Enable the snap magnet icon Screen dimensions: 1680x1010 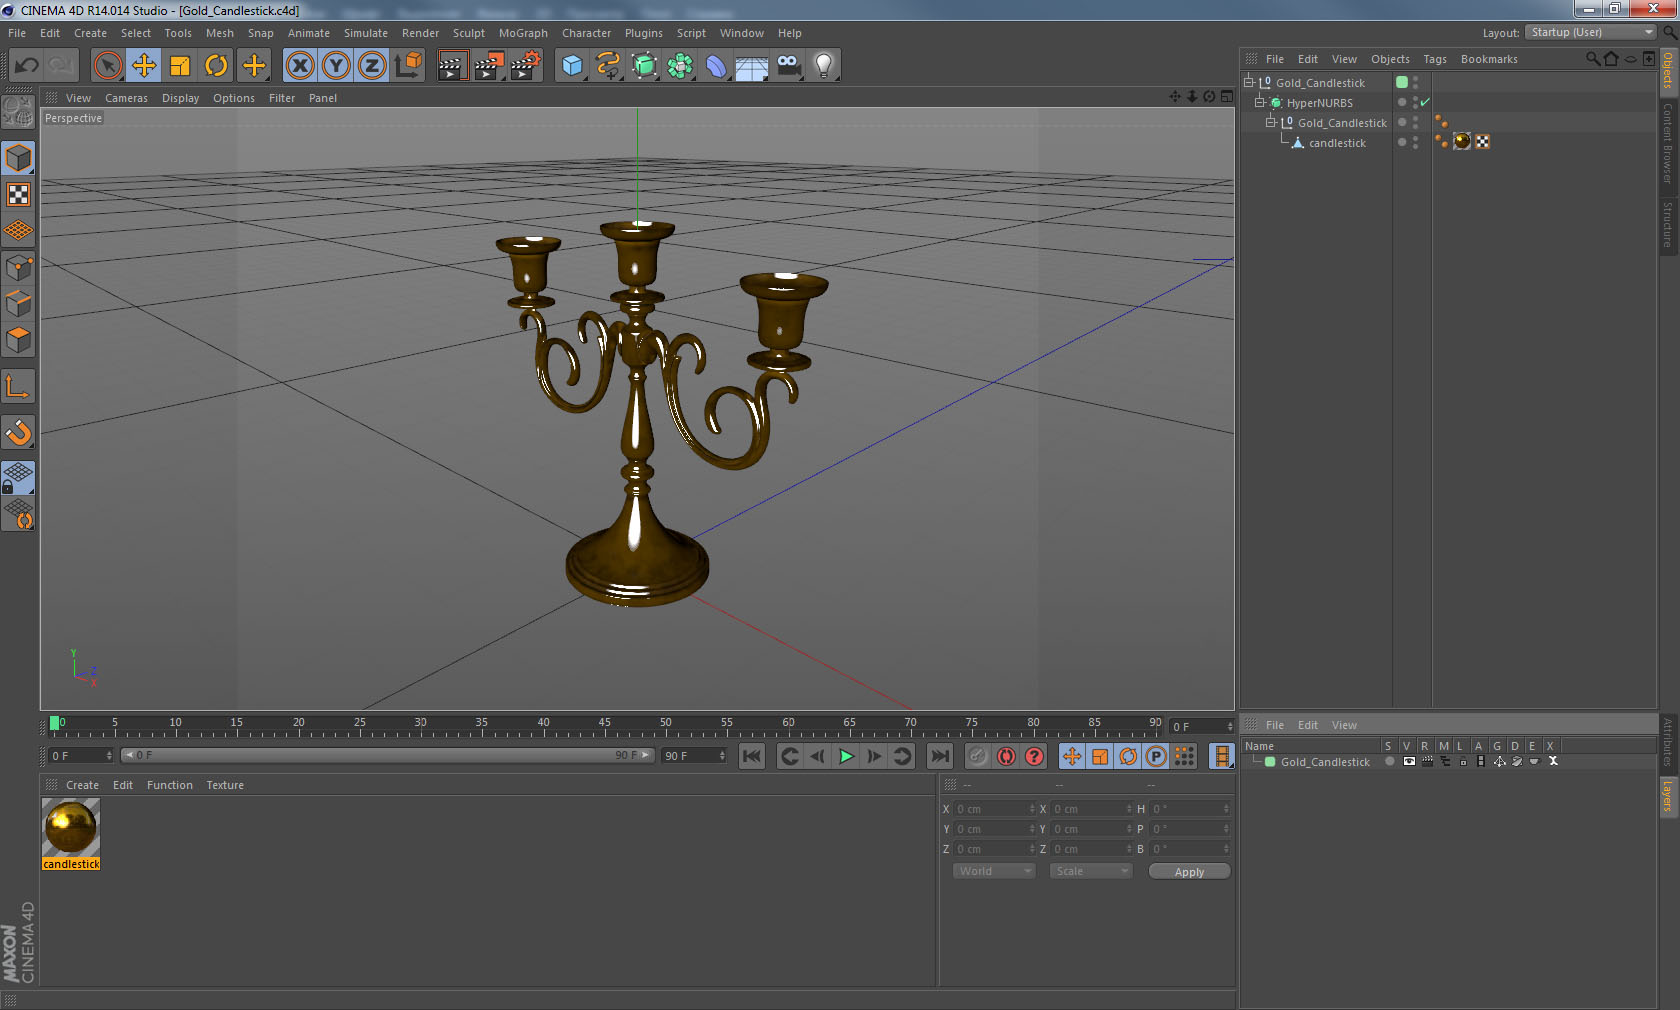(x=18, y=432)
